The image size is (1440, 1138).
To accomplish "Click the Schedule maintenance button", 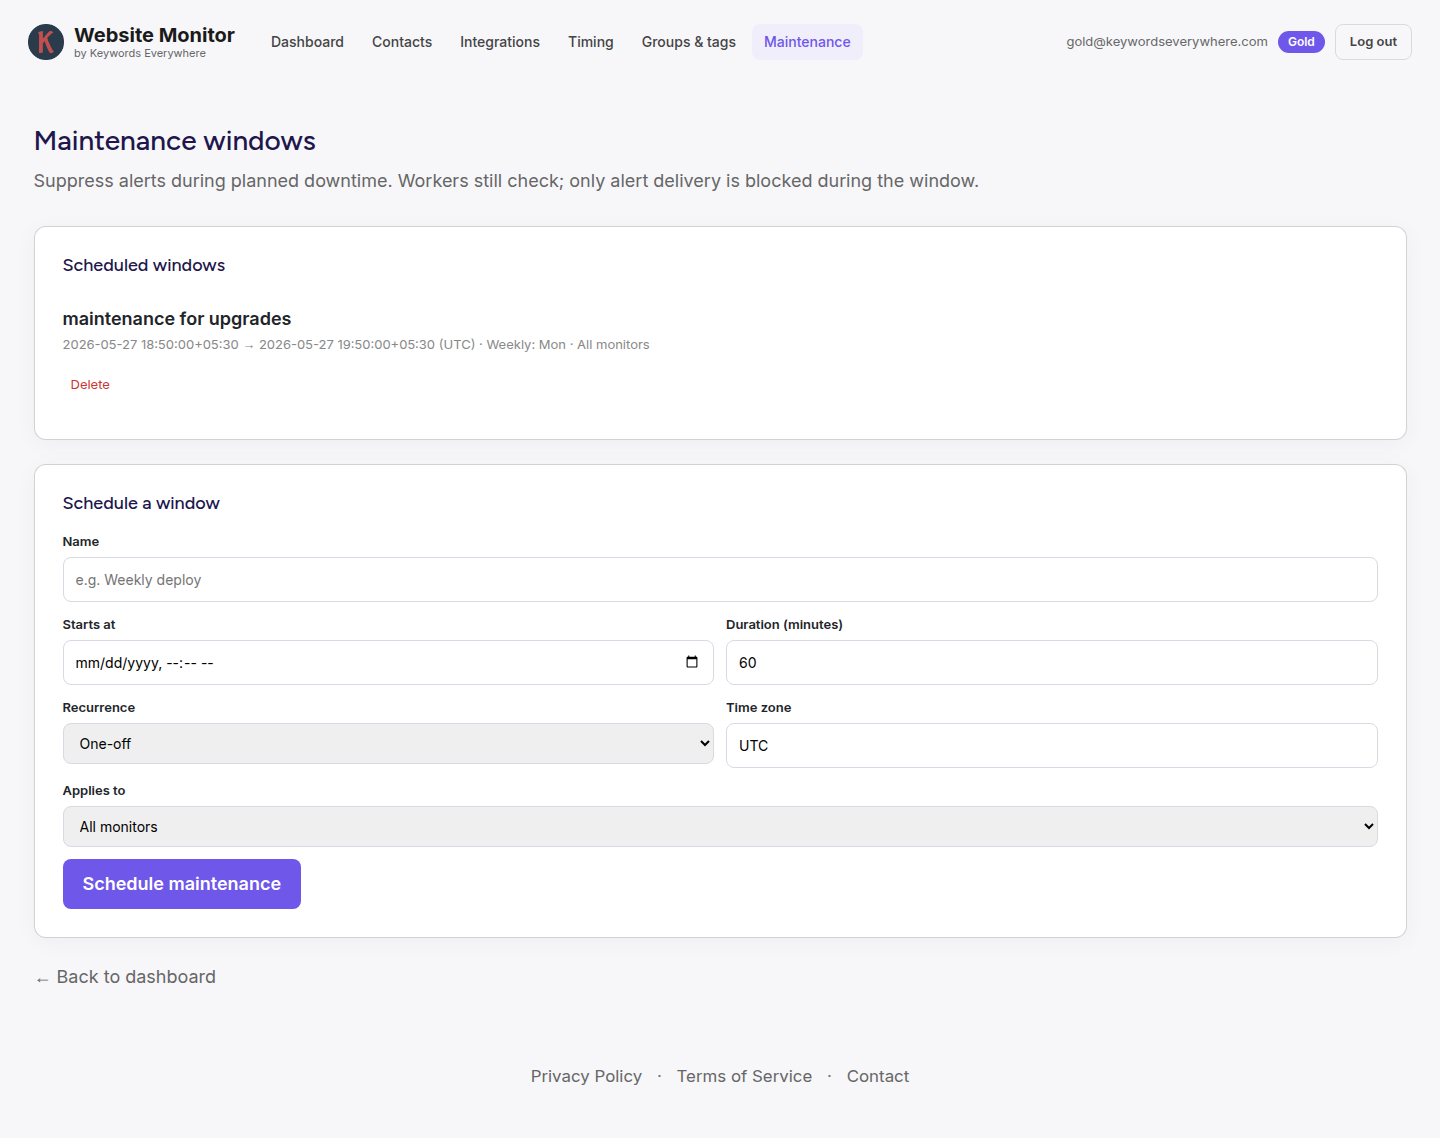I will tap(182, 884).
